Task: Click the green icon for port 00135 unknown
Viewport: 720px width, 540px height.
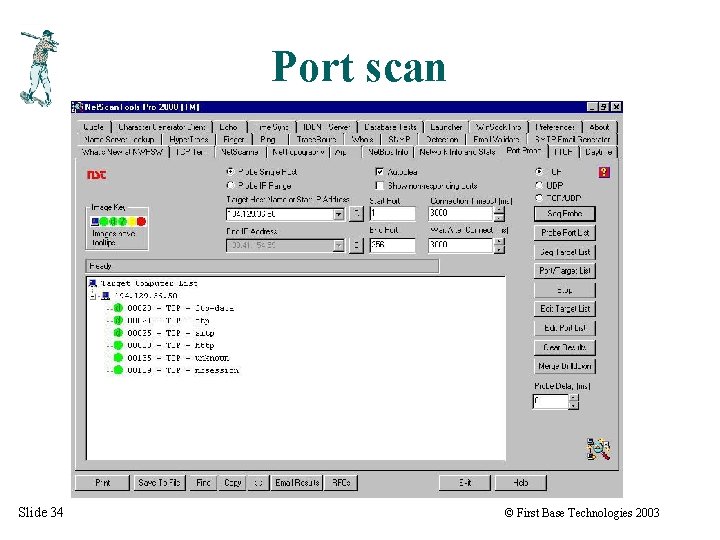Action: click(118, 358)
